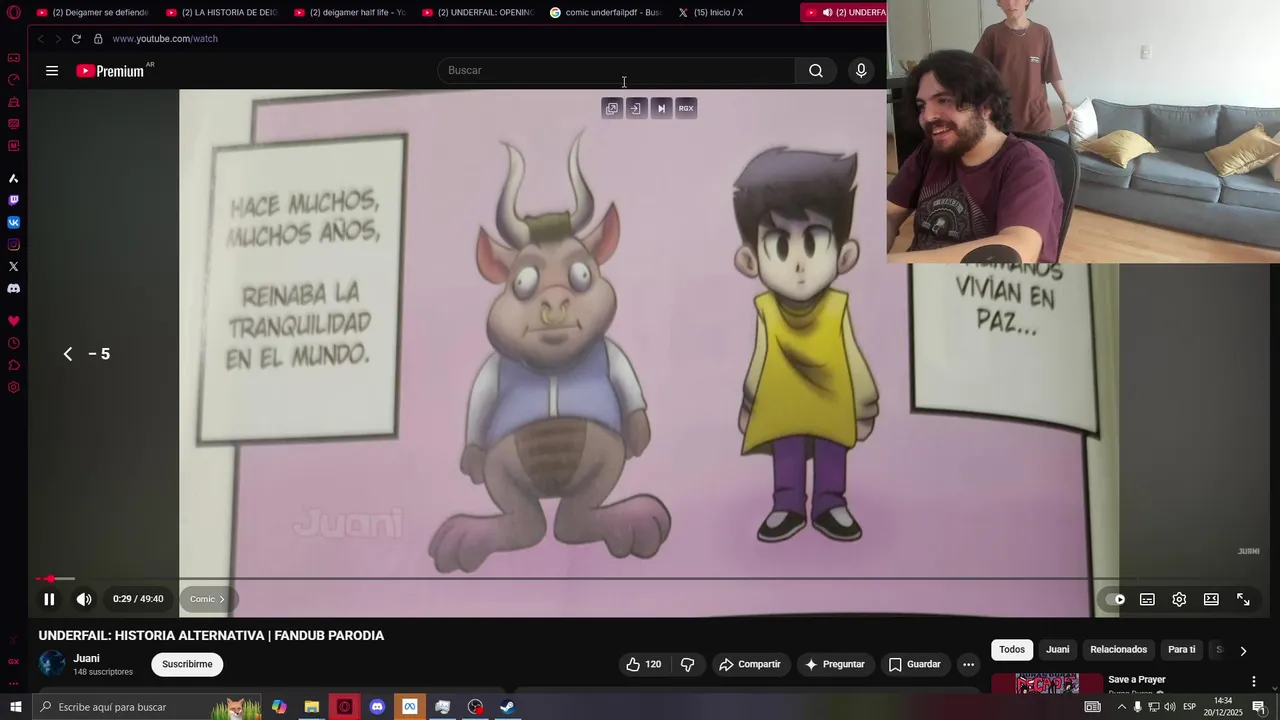Open more actions ellipsis below video

(968, 664)
